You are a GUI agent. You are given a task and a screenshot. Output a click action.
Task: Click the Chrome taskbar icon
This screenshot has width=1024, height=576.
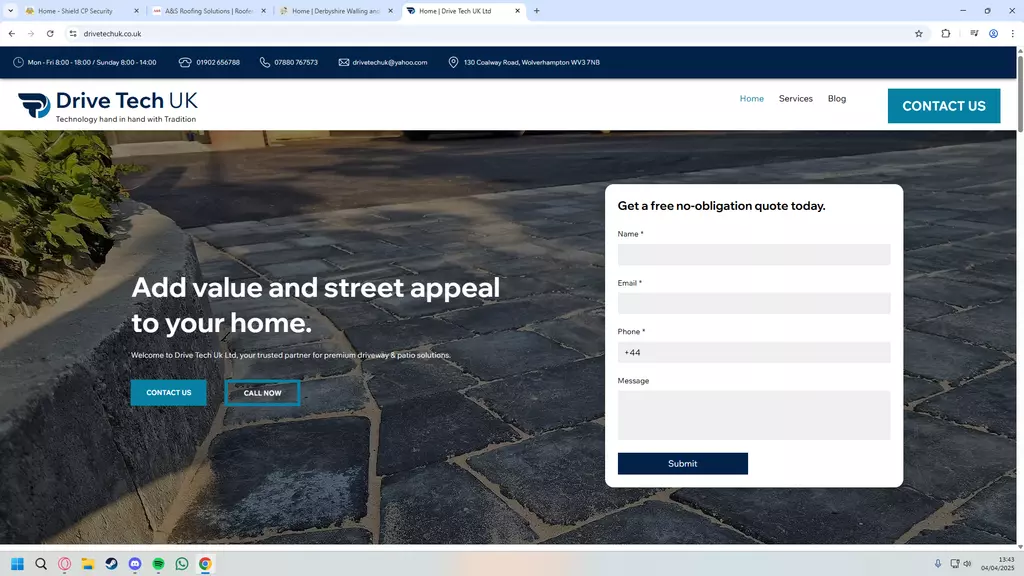205,564
